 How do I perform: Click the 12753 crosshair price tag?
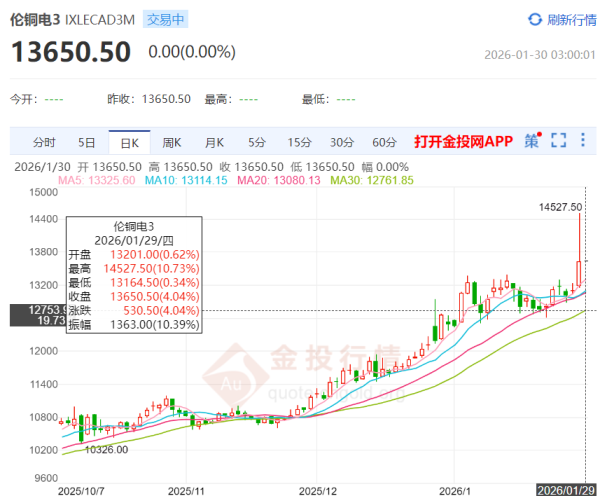click(38, 315)
